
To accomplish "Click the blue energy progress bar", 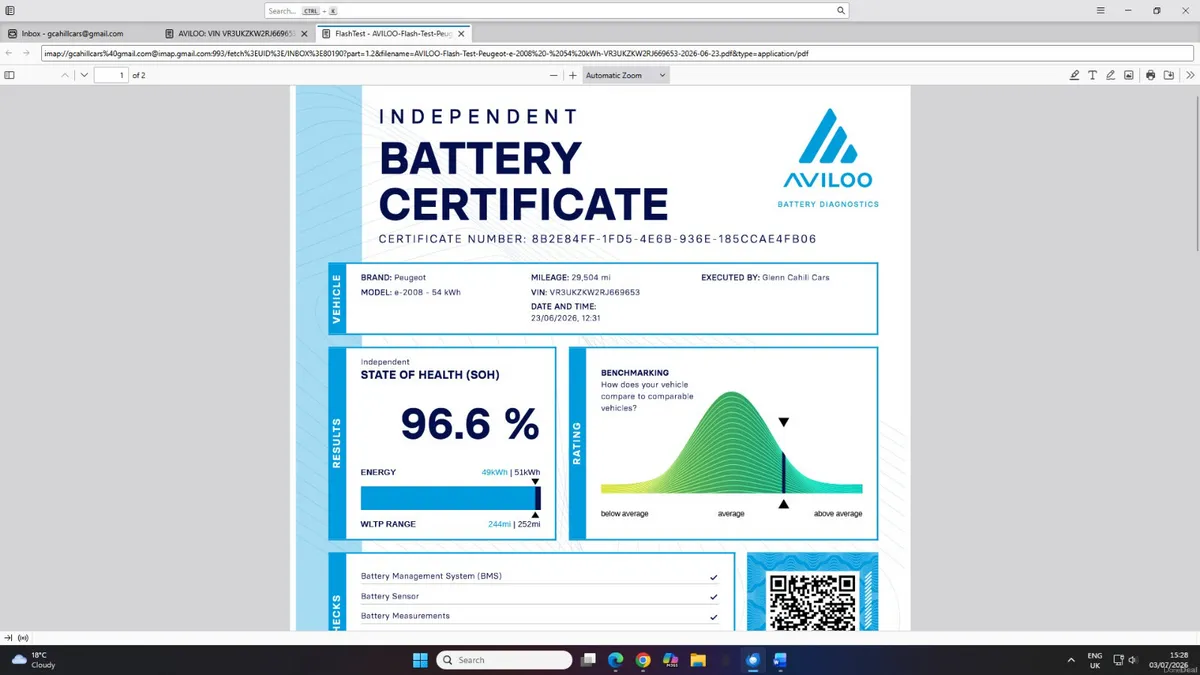I will (450, 498).
